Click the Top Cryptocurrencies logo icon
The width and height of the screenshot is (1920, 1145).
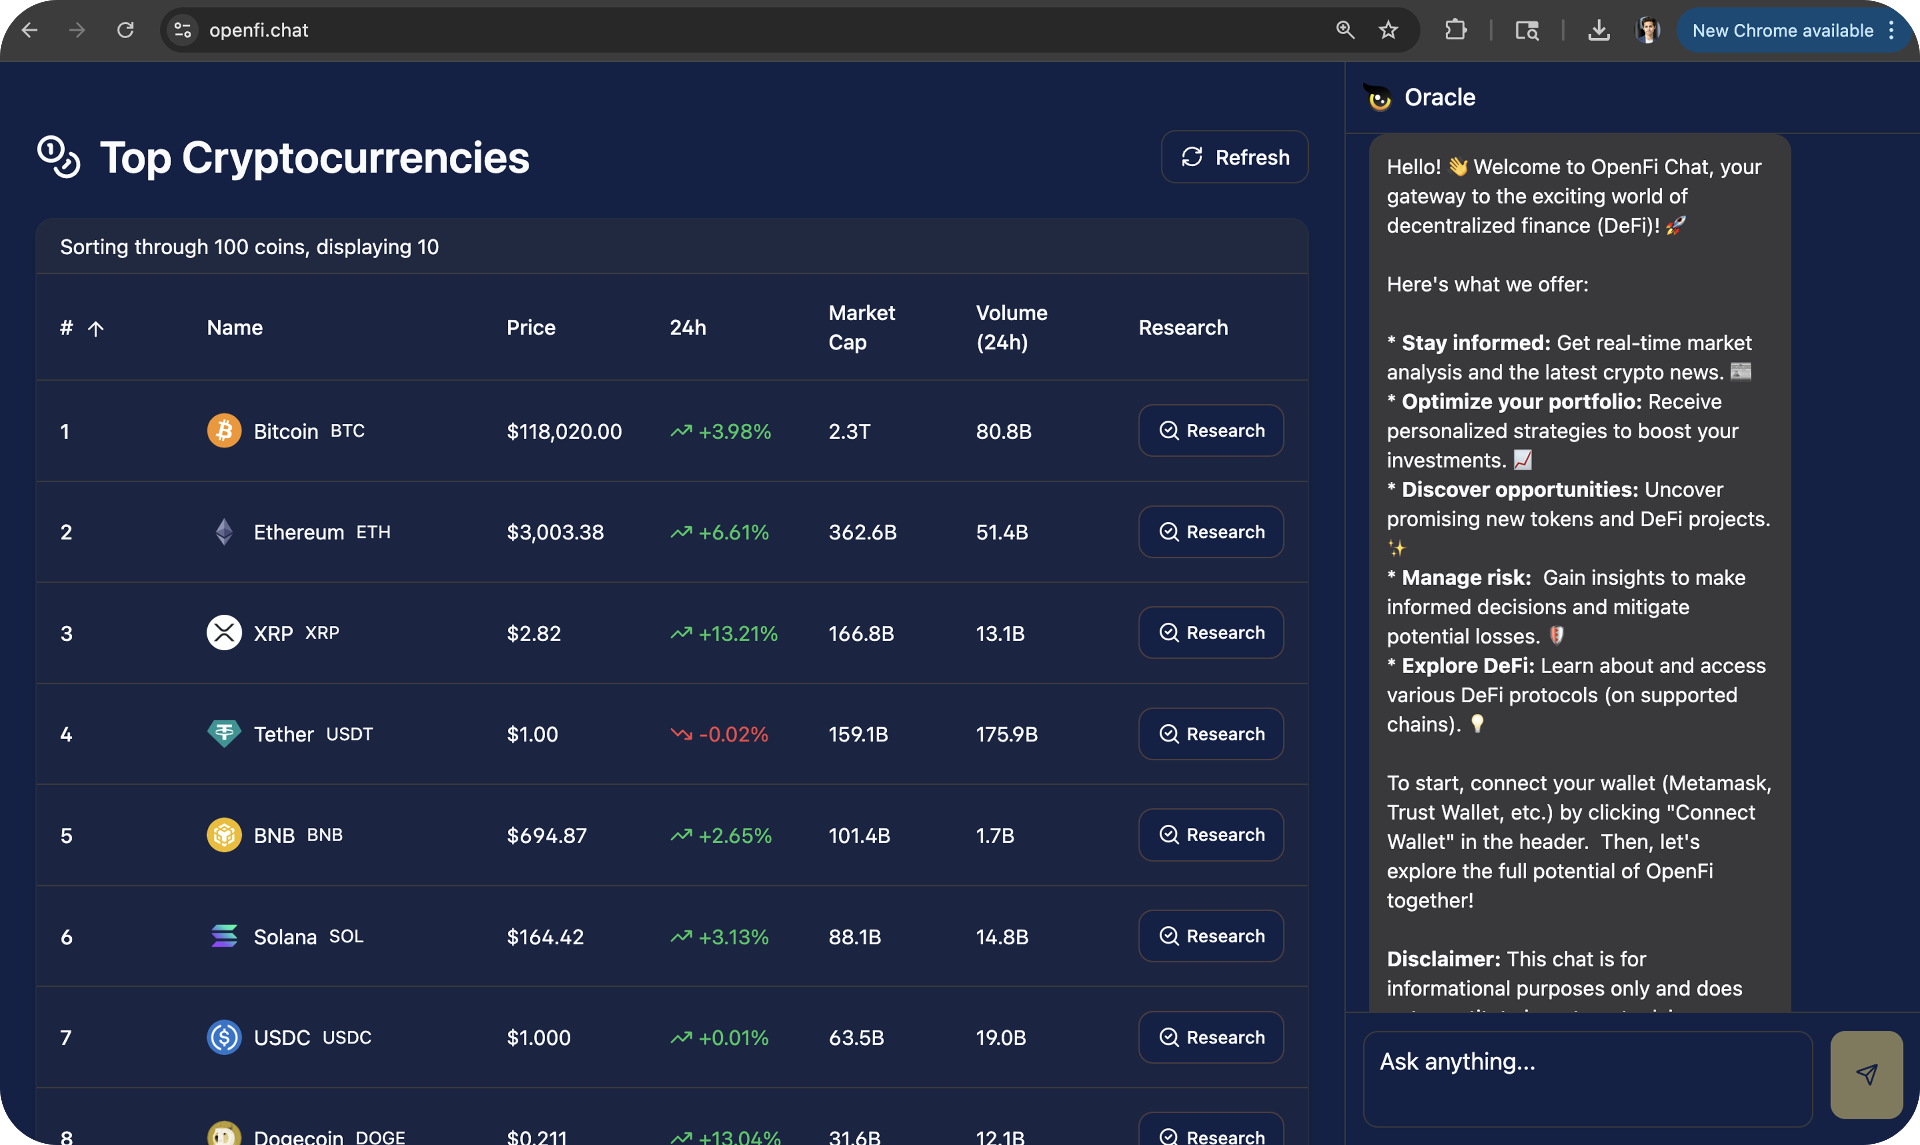tap(57, 157)
